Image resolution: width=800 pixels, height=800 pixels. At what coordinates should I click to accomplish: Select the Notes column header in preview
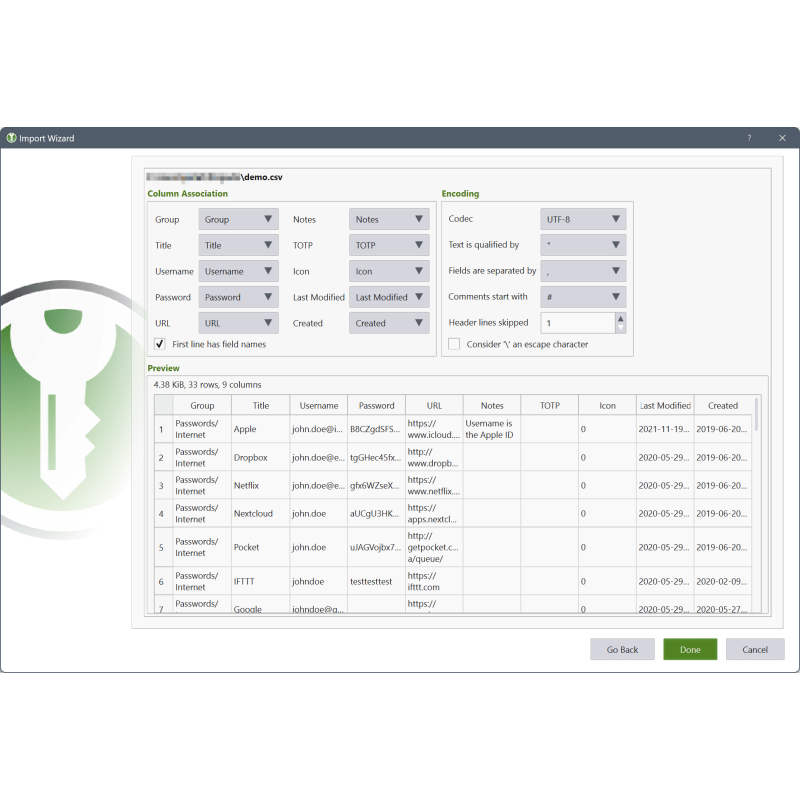pyautogui.click(x=492, y=405)
